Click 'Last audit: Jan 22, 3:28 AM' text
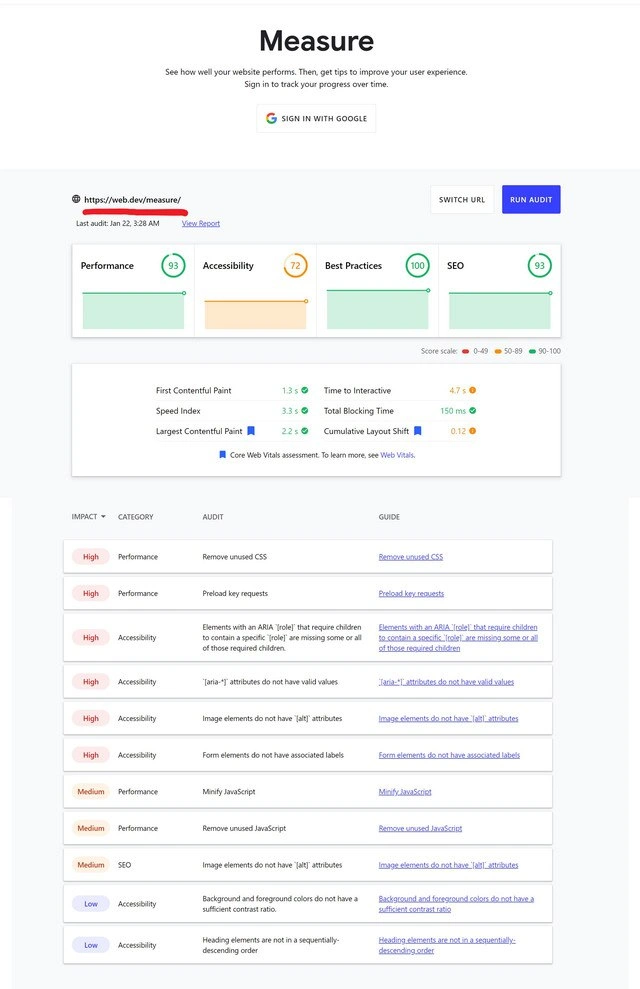 point(117,223)
